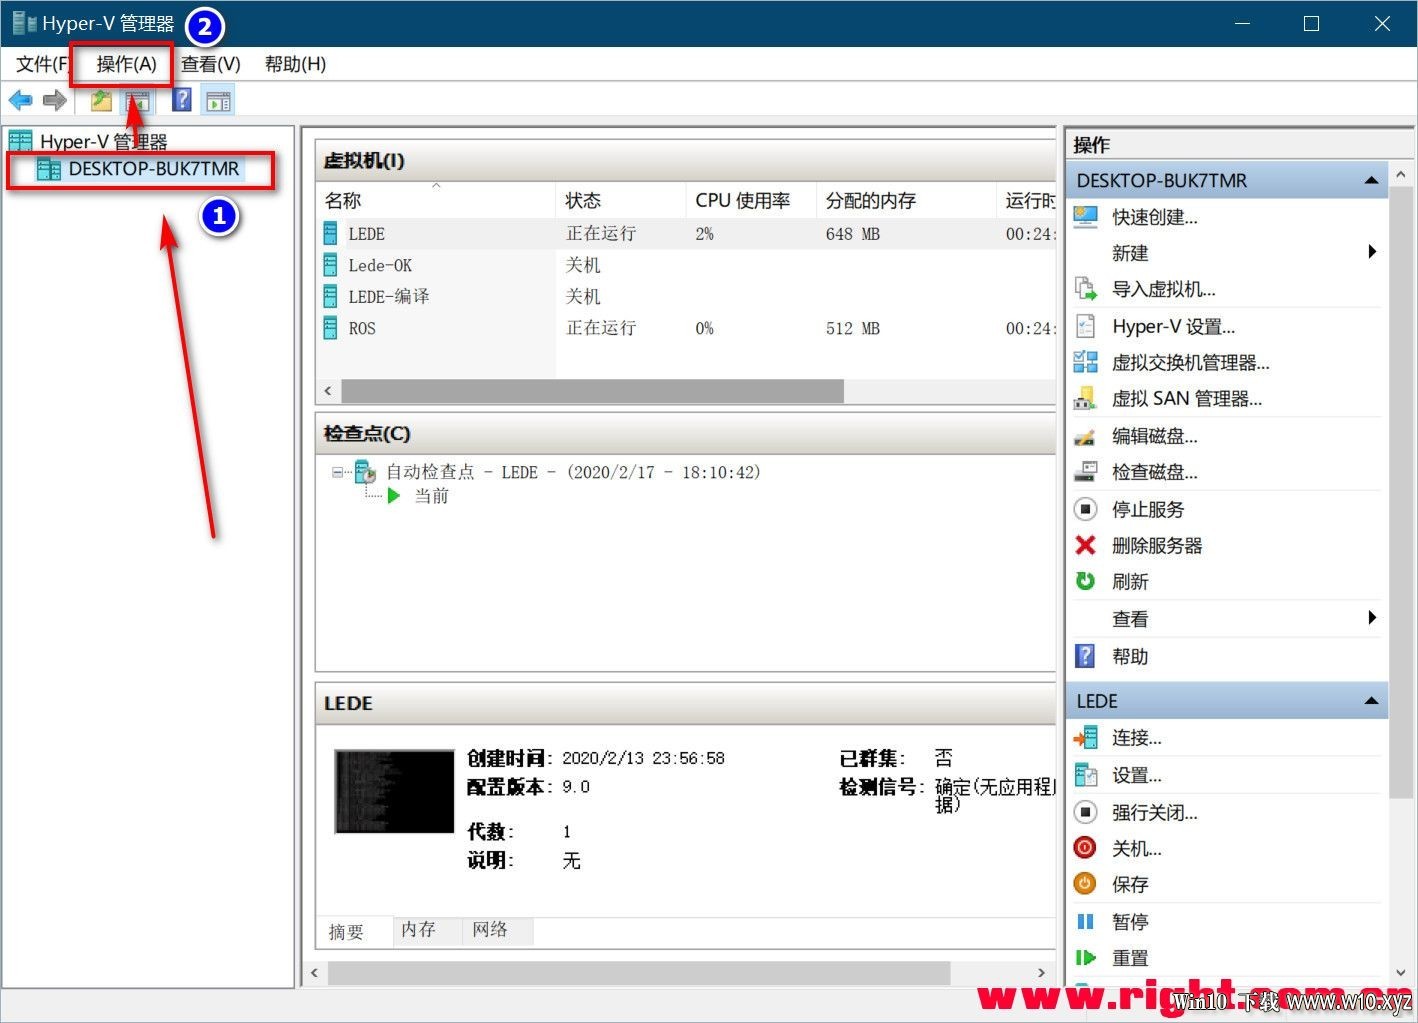Click the Stop Service action
Viewport: 1418px width, 1023px height.
click(1147, 509)
